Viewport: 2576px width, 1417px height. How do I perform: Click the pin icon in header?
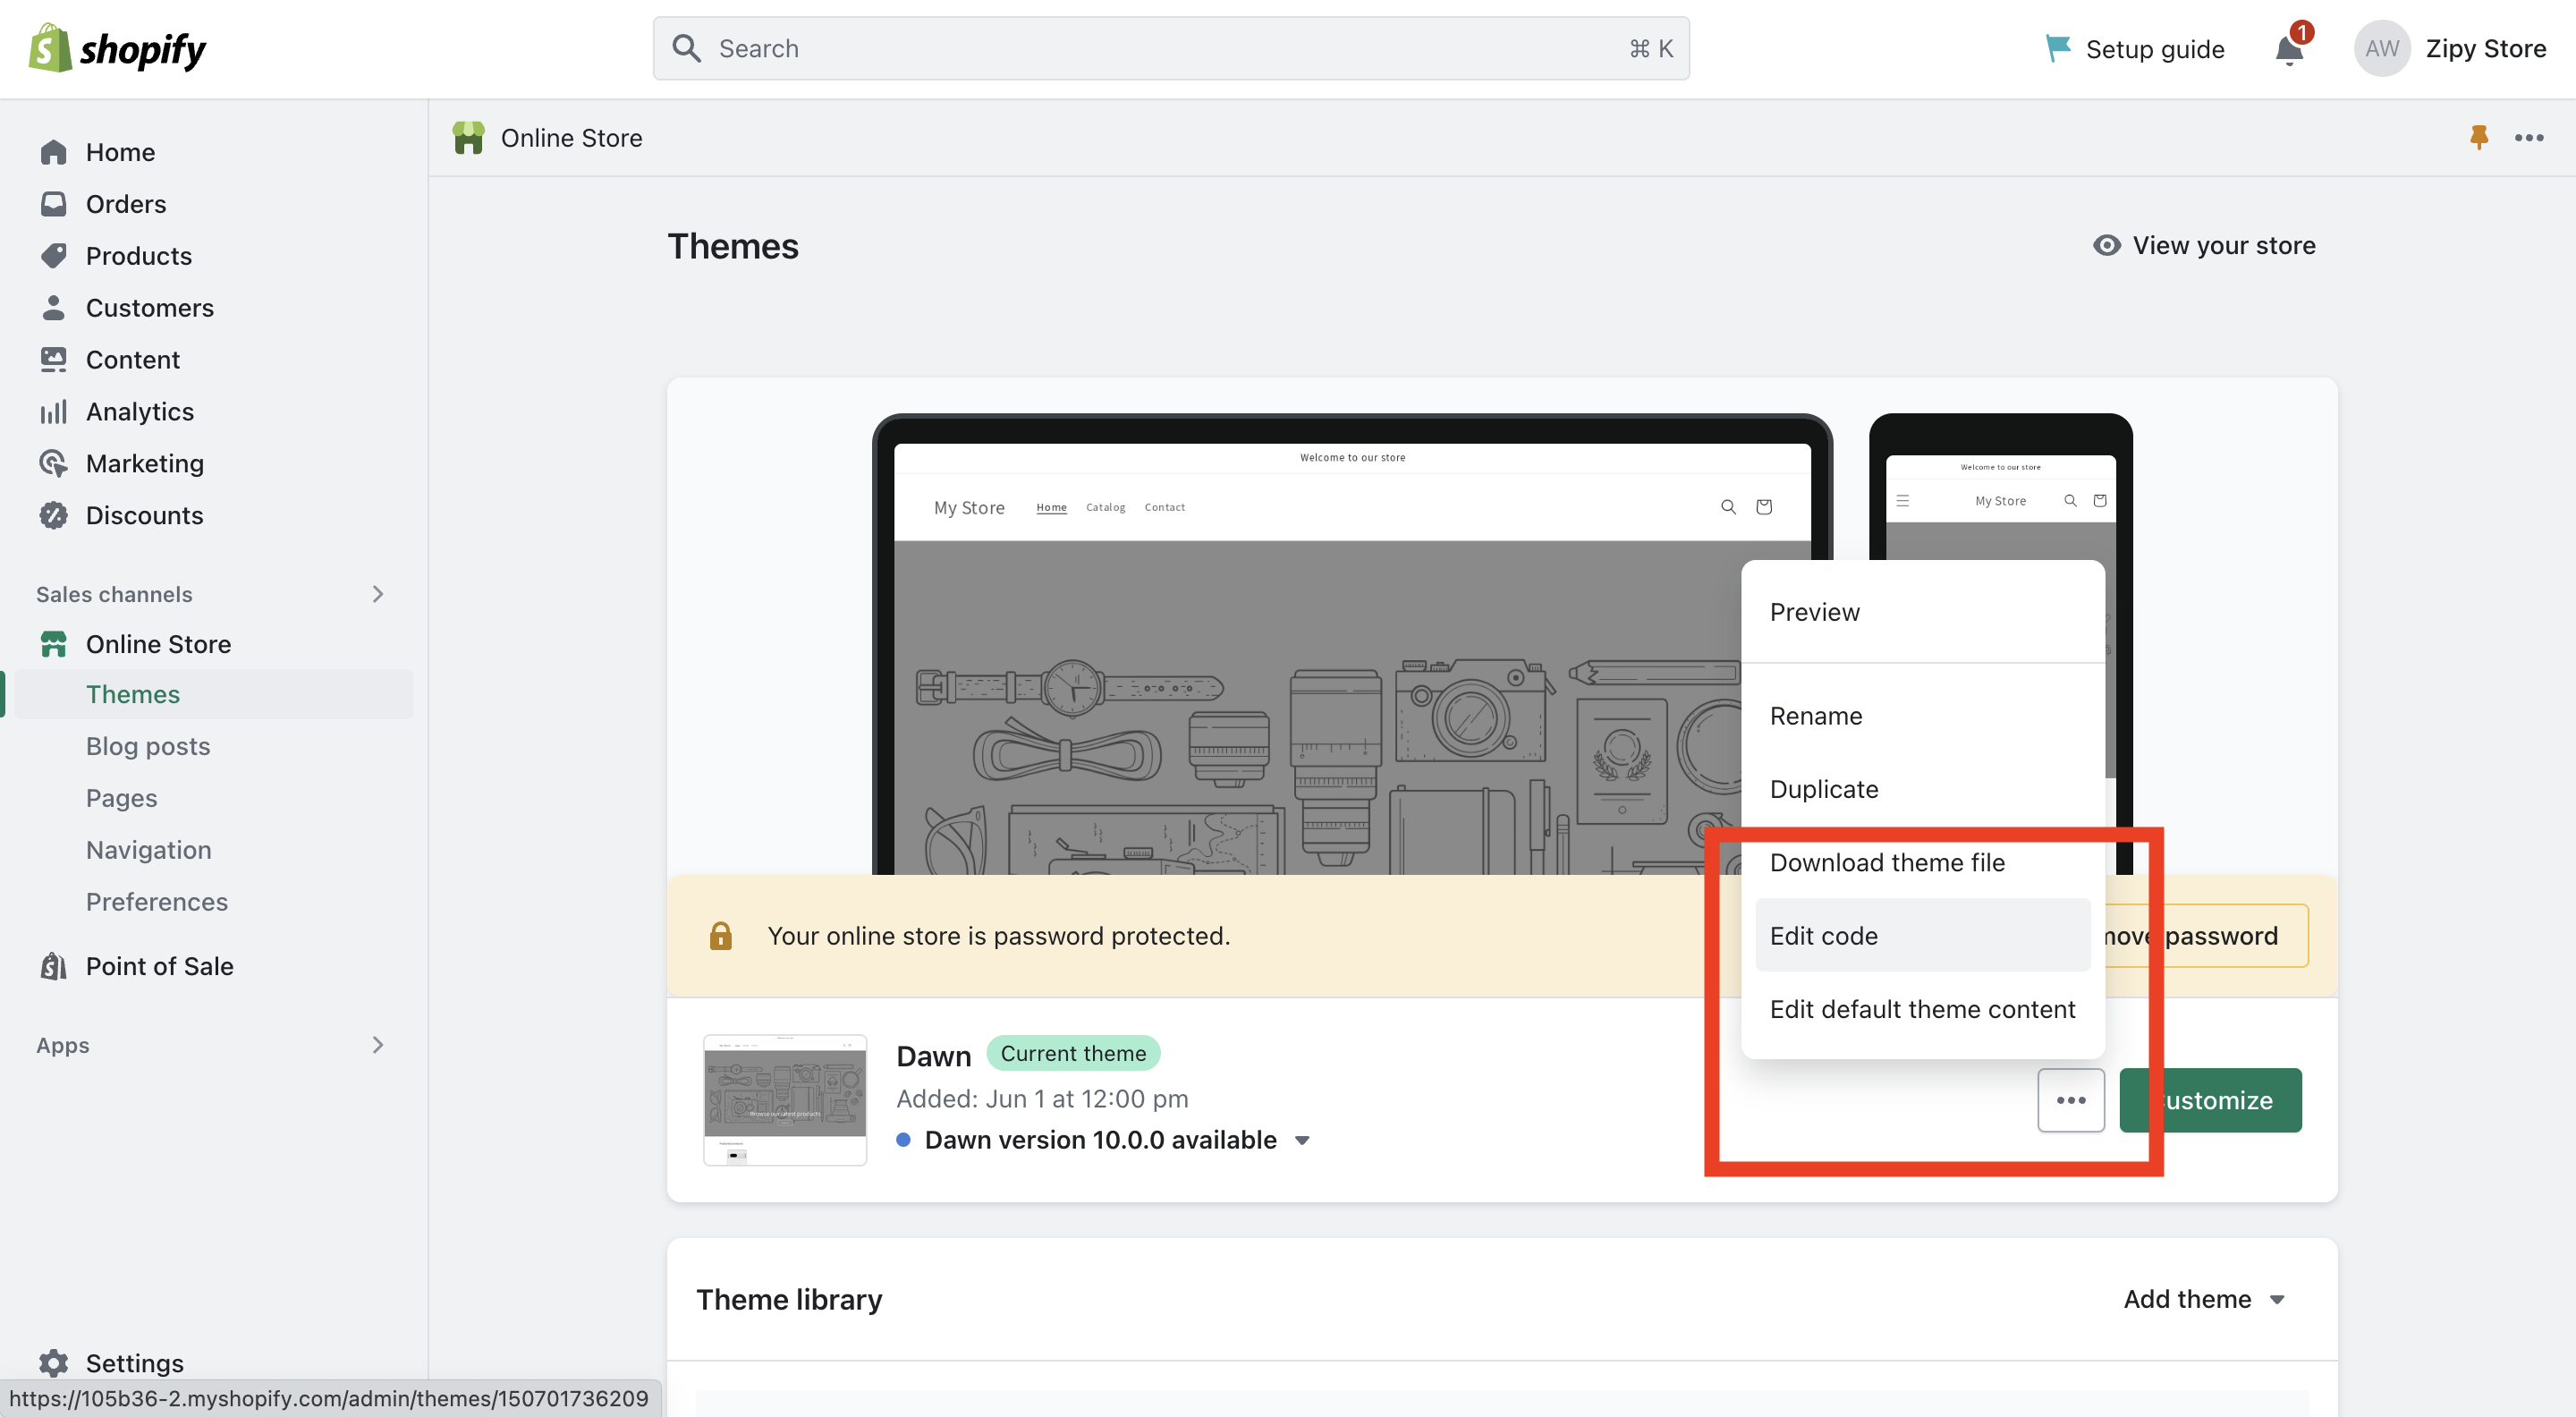coord(2478,137)
